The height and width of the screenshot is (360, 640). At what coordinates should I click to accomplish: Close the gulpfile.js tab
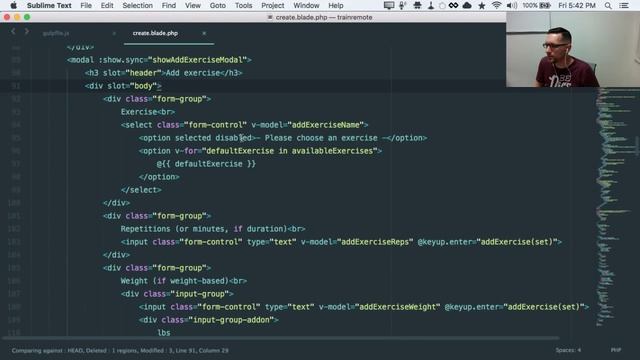[114, 33]
